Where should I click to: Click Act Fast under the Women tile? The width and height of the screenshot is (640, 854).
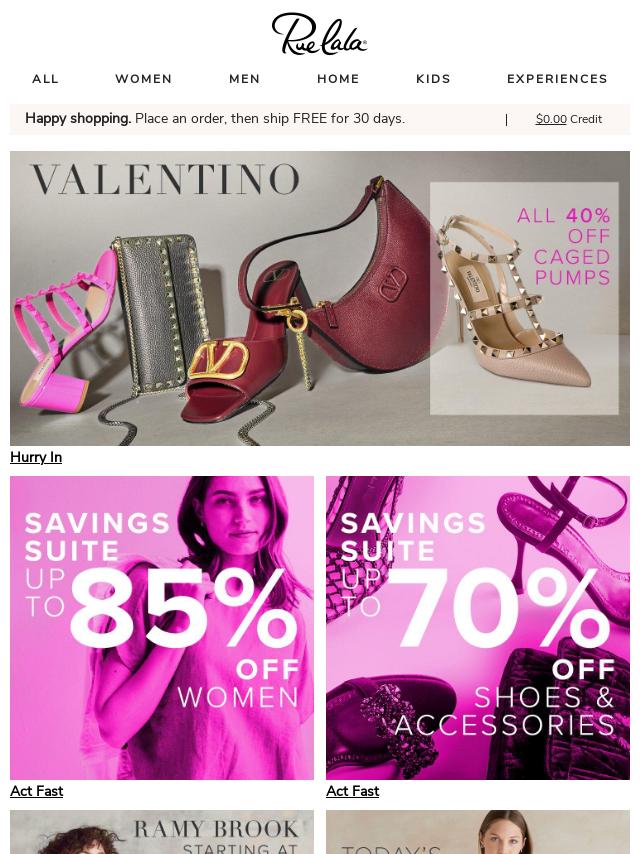coord(36,791)
